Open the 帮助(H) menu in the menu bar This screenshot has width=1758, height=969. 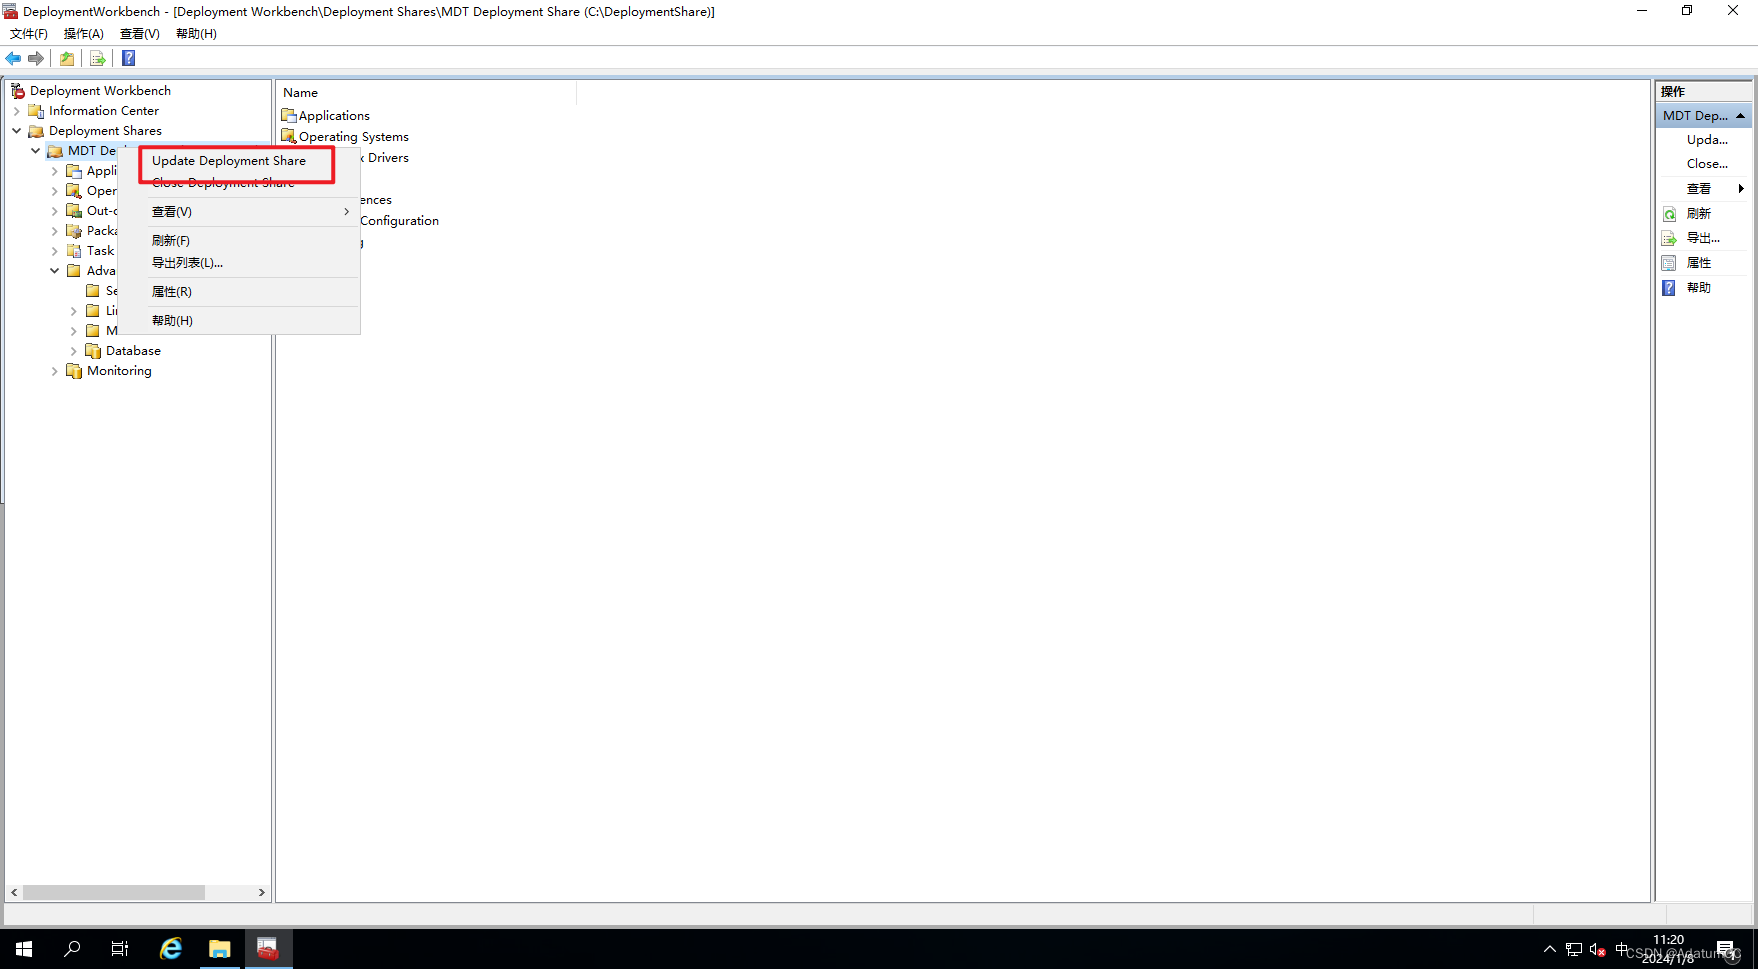(x=196, y=34)
